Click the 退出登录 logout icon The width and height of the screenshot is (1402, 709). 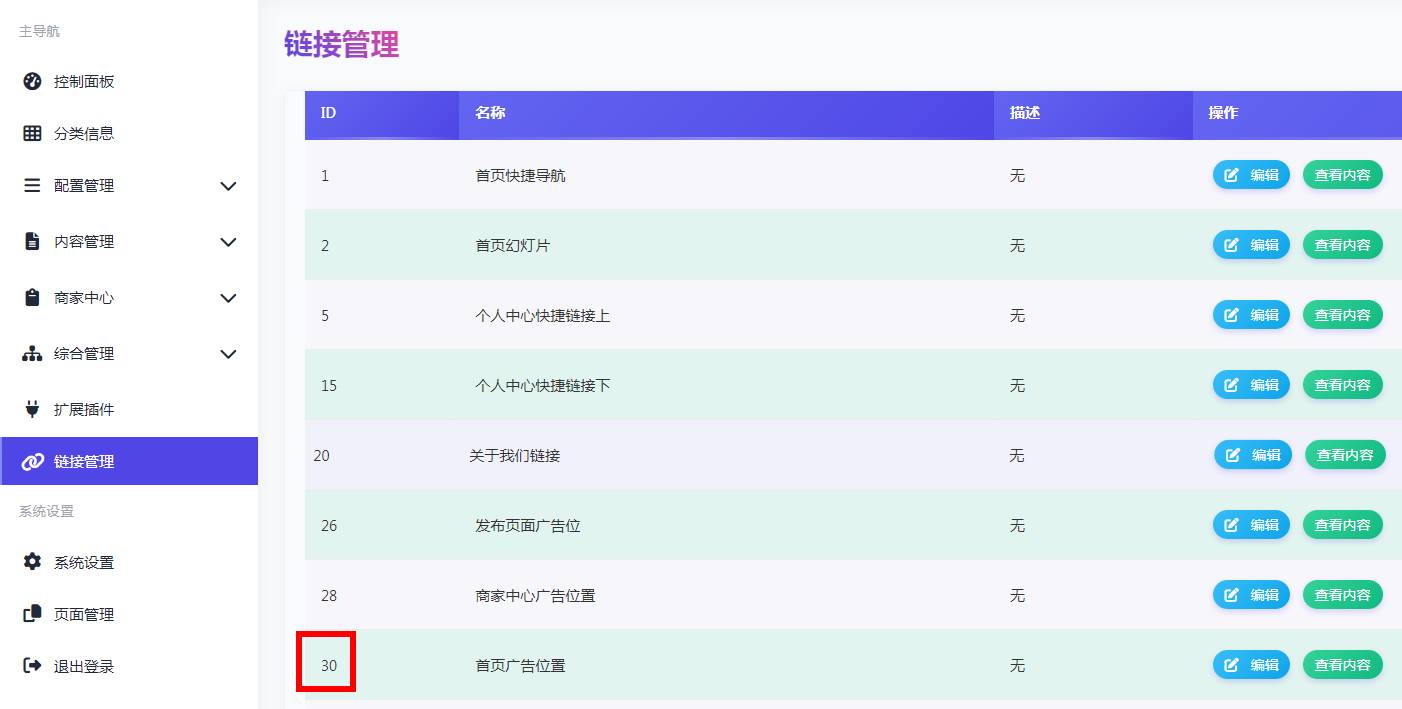pos(31,666)
